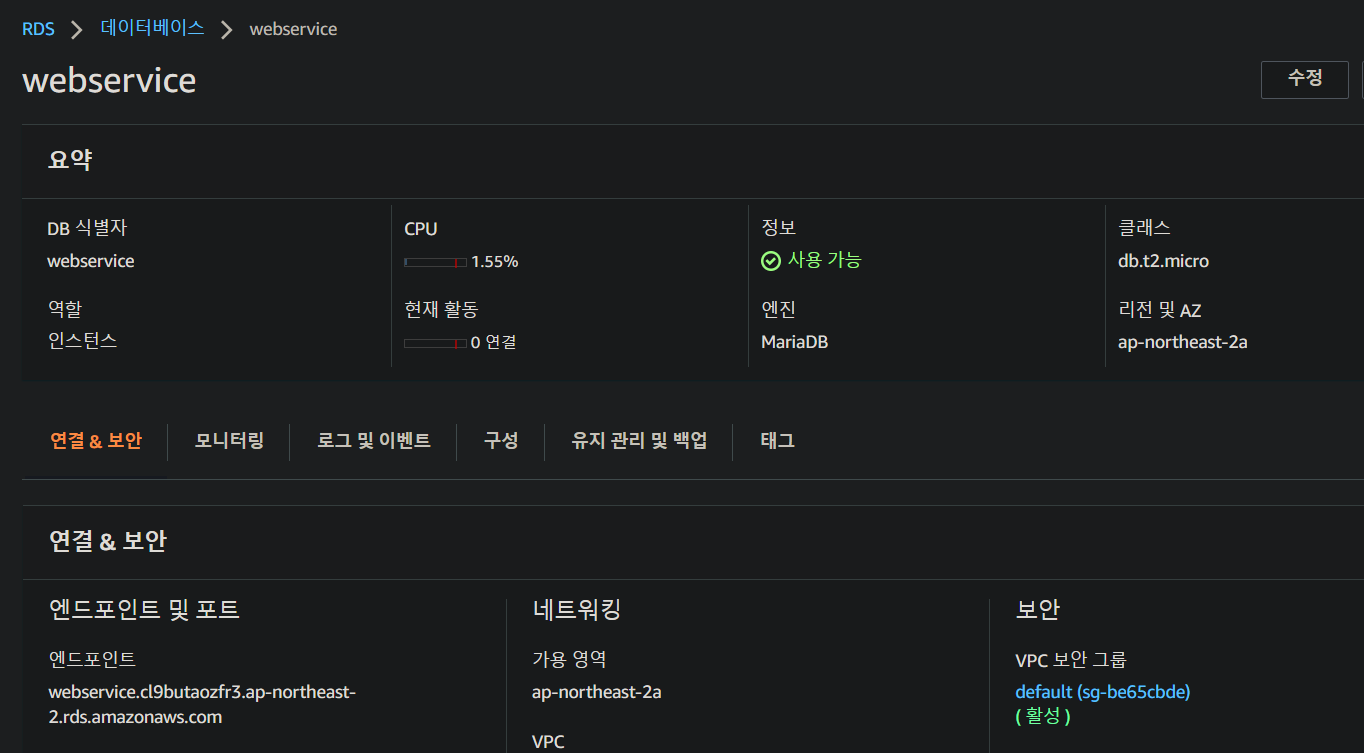Image resolution: width=1364 pixels, height=753 pixels.
Task: Select the webservice endpoint address text
Action: (x=200, y=703)
